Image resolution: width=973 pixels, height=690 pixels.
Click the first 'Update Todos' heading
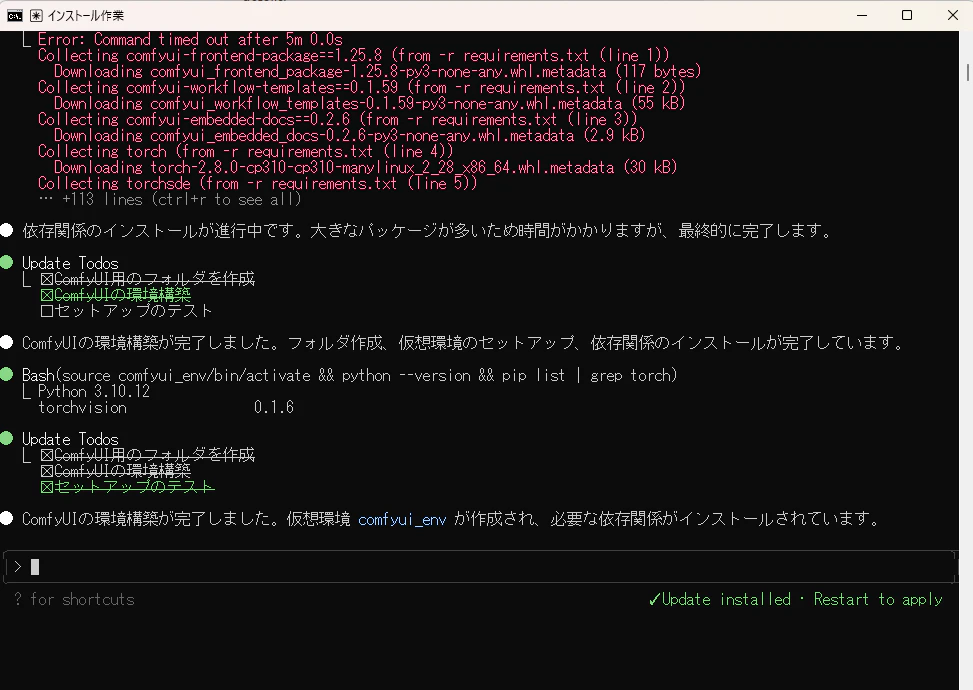click(x=70, y=263)
